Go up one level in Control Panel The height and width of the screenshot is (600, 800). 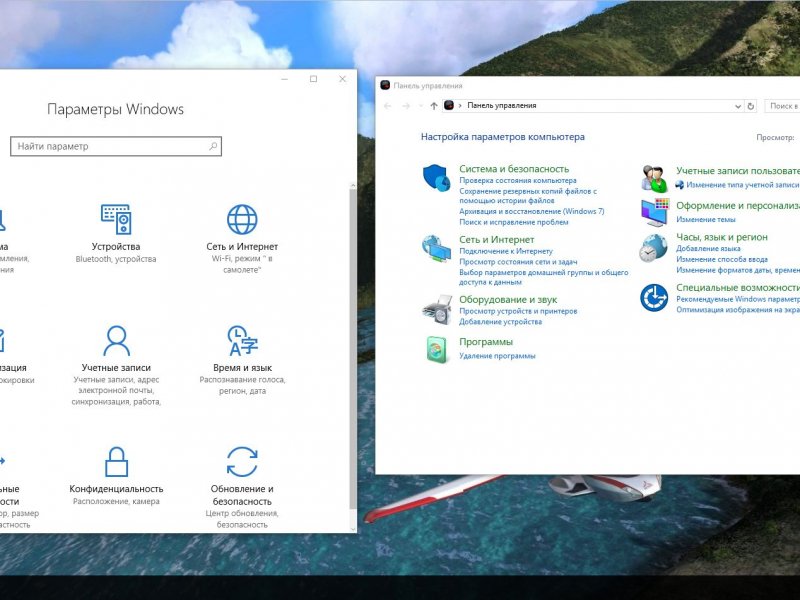(x=434, y=106)
